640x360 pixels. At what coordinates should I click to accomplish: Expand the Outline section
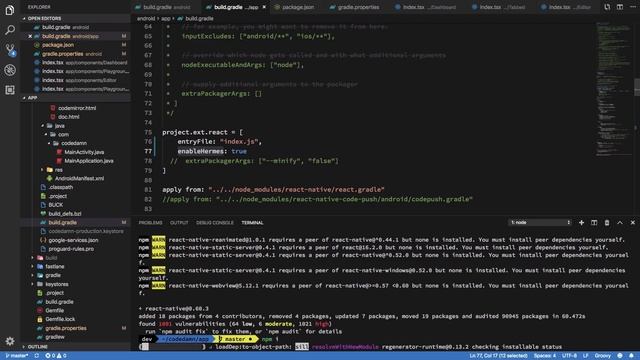pyautogui.click(x=38, y=347)
